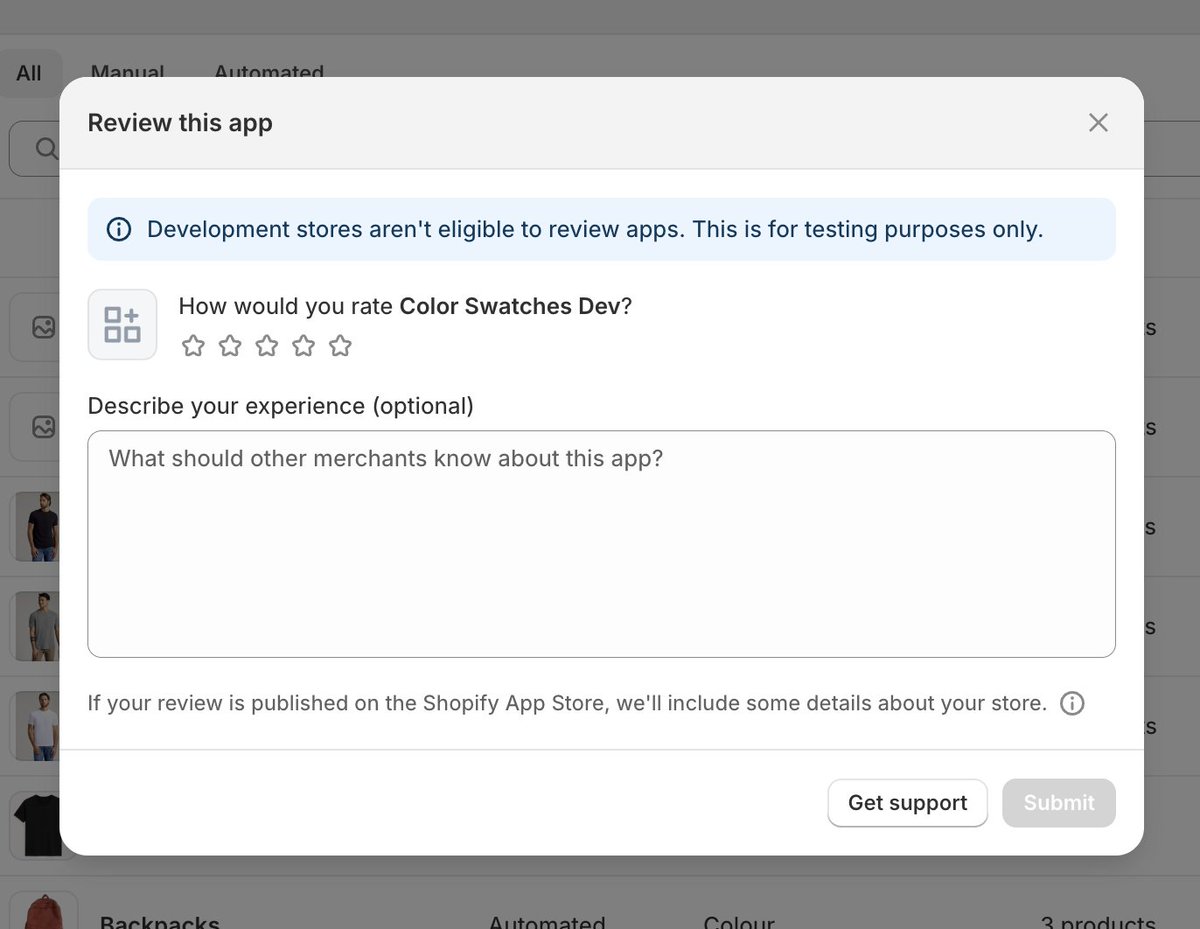Click the black t-shirt thumbnail behind dialog
Image resolution: width=1200 pixels, height=929 pixels.
pyautogui.click(x=36, y=825)
